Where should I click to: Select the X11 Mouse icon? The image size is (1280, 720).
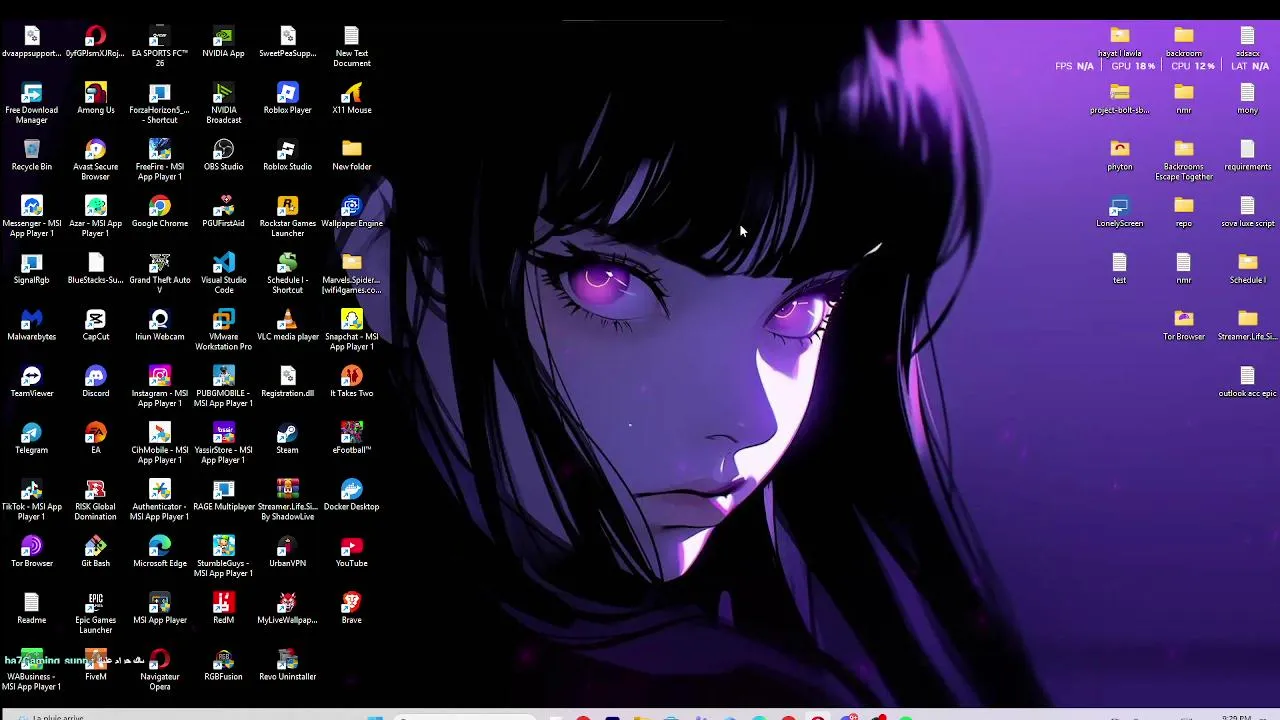pos(351,99)
